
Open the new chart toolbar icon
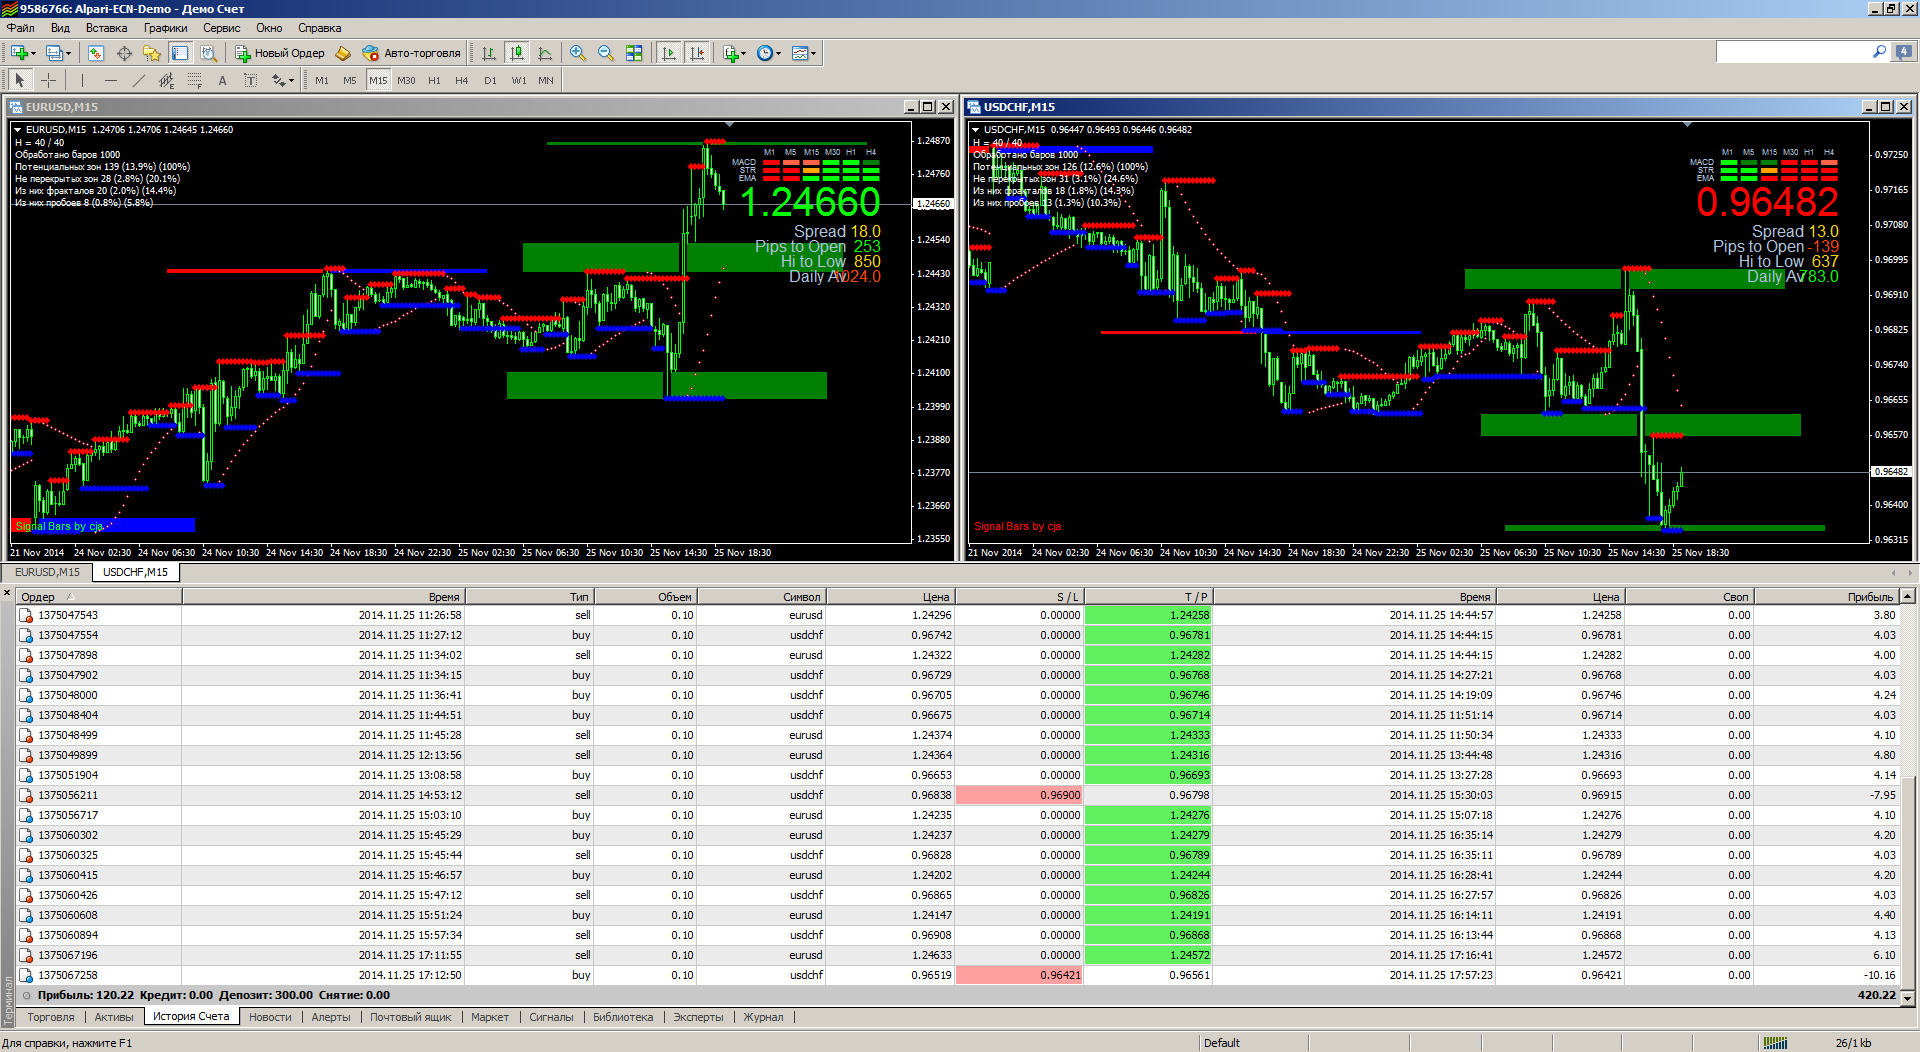pos(20,53)
